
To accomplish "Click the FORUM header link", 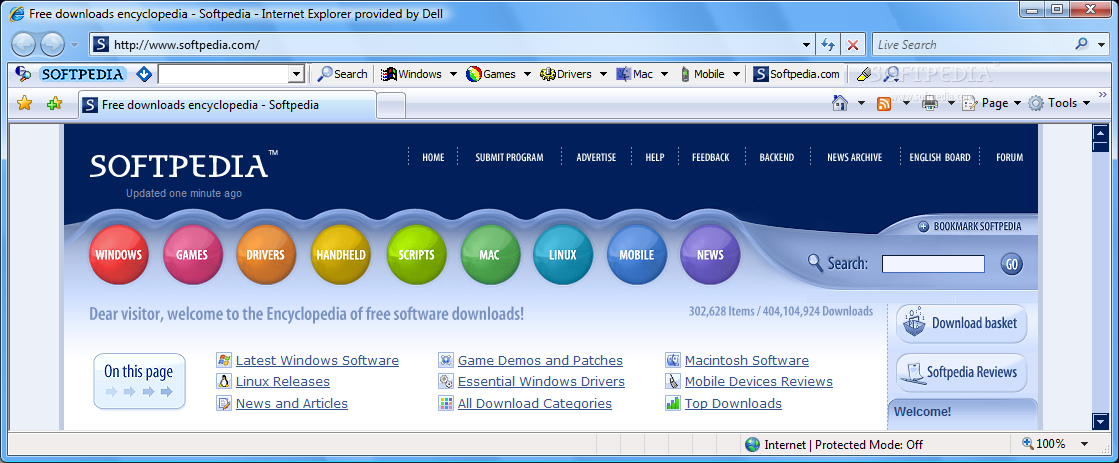I will tap(1010, 157).
